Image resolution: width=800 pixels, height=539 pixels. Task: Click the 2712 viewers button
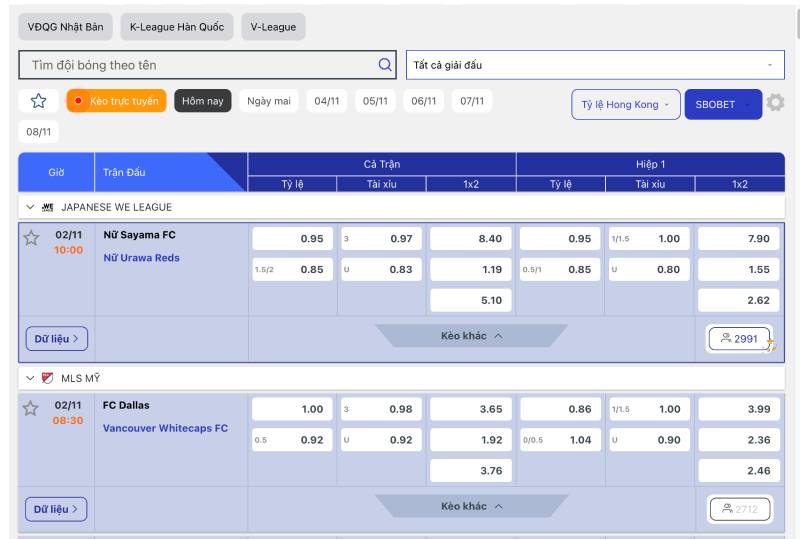tap(739, 509)
